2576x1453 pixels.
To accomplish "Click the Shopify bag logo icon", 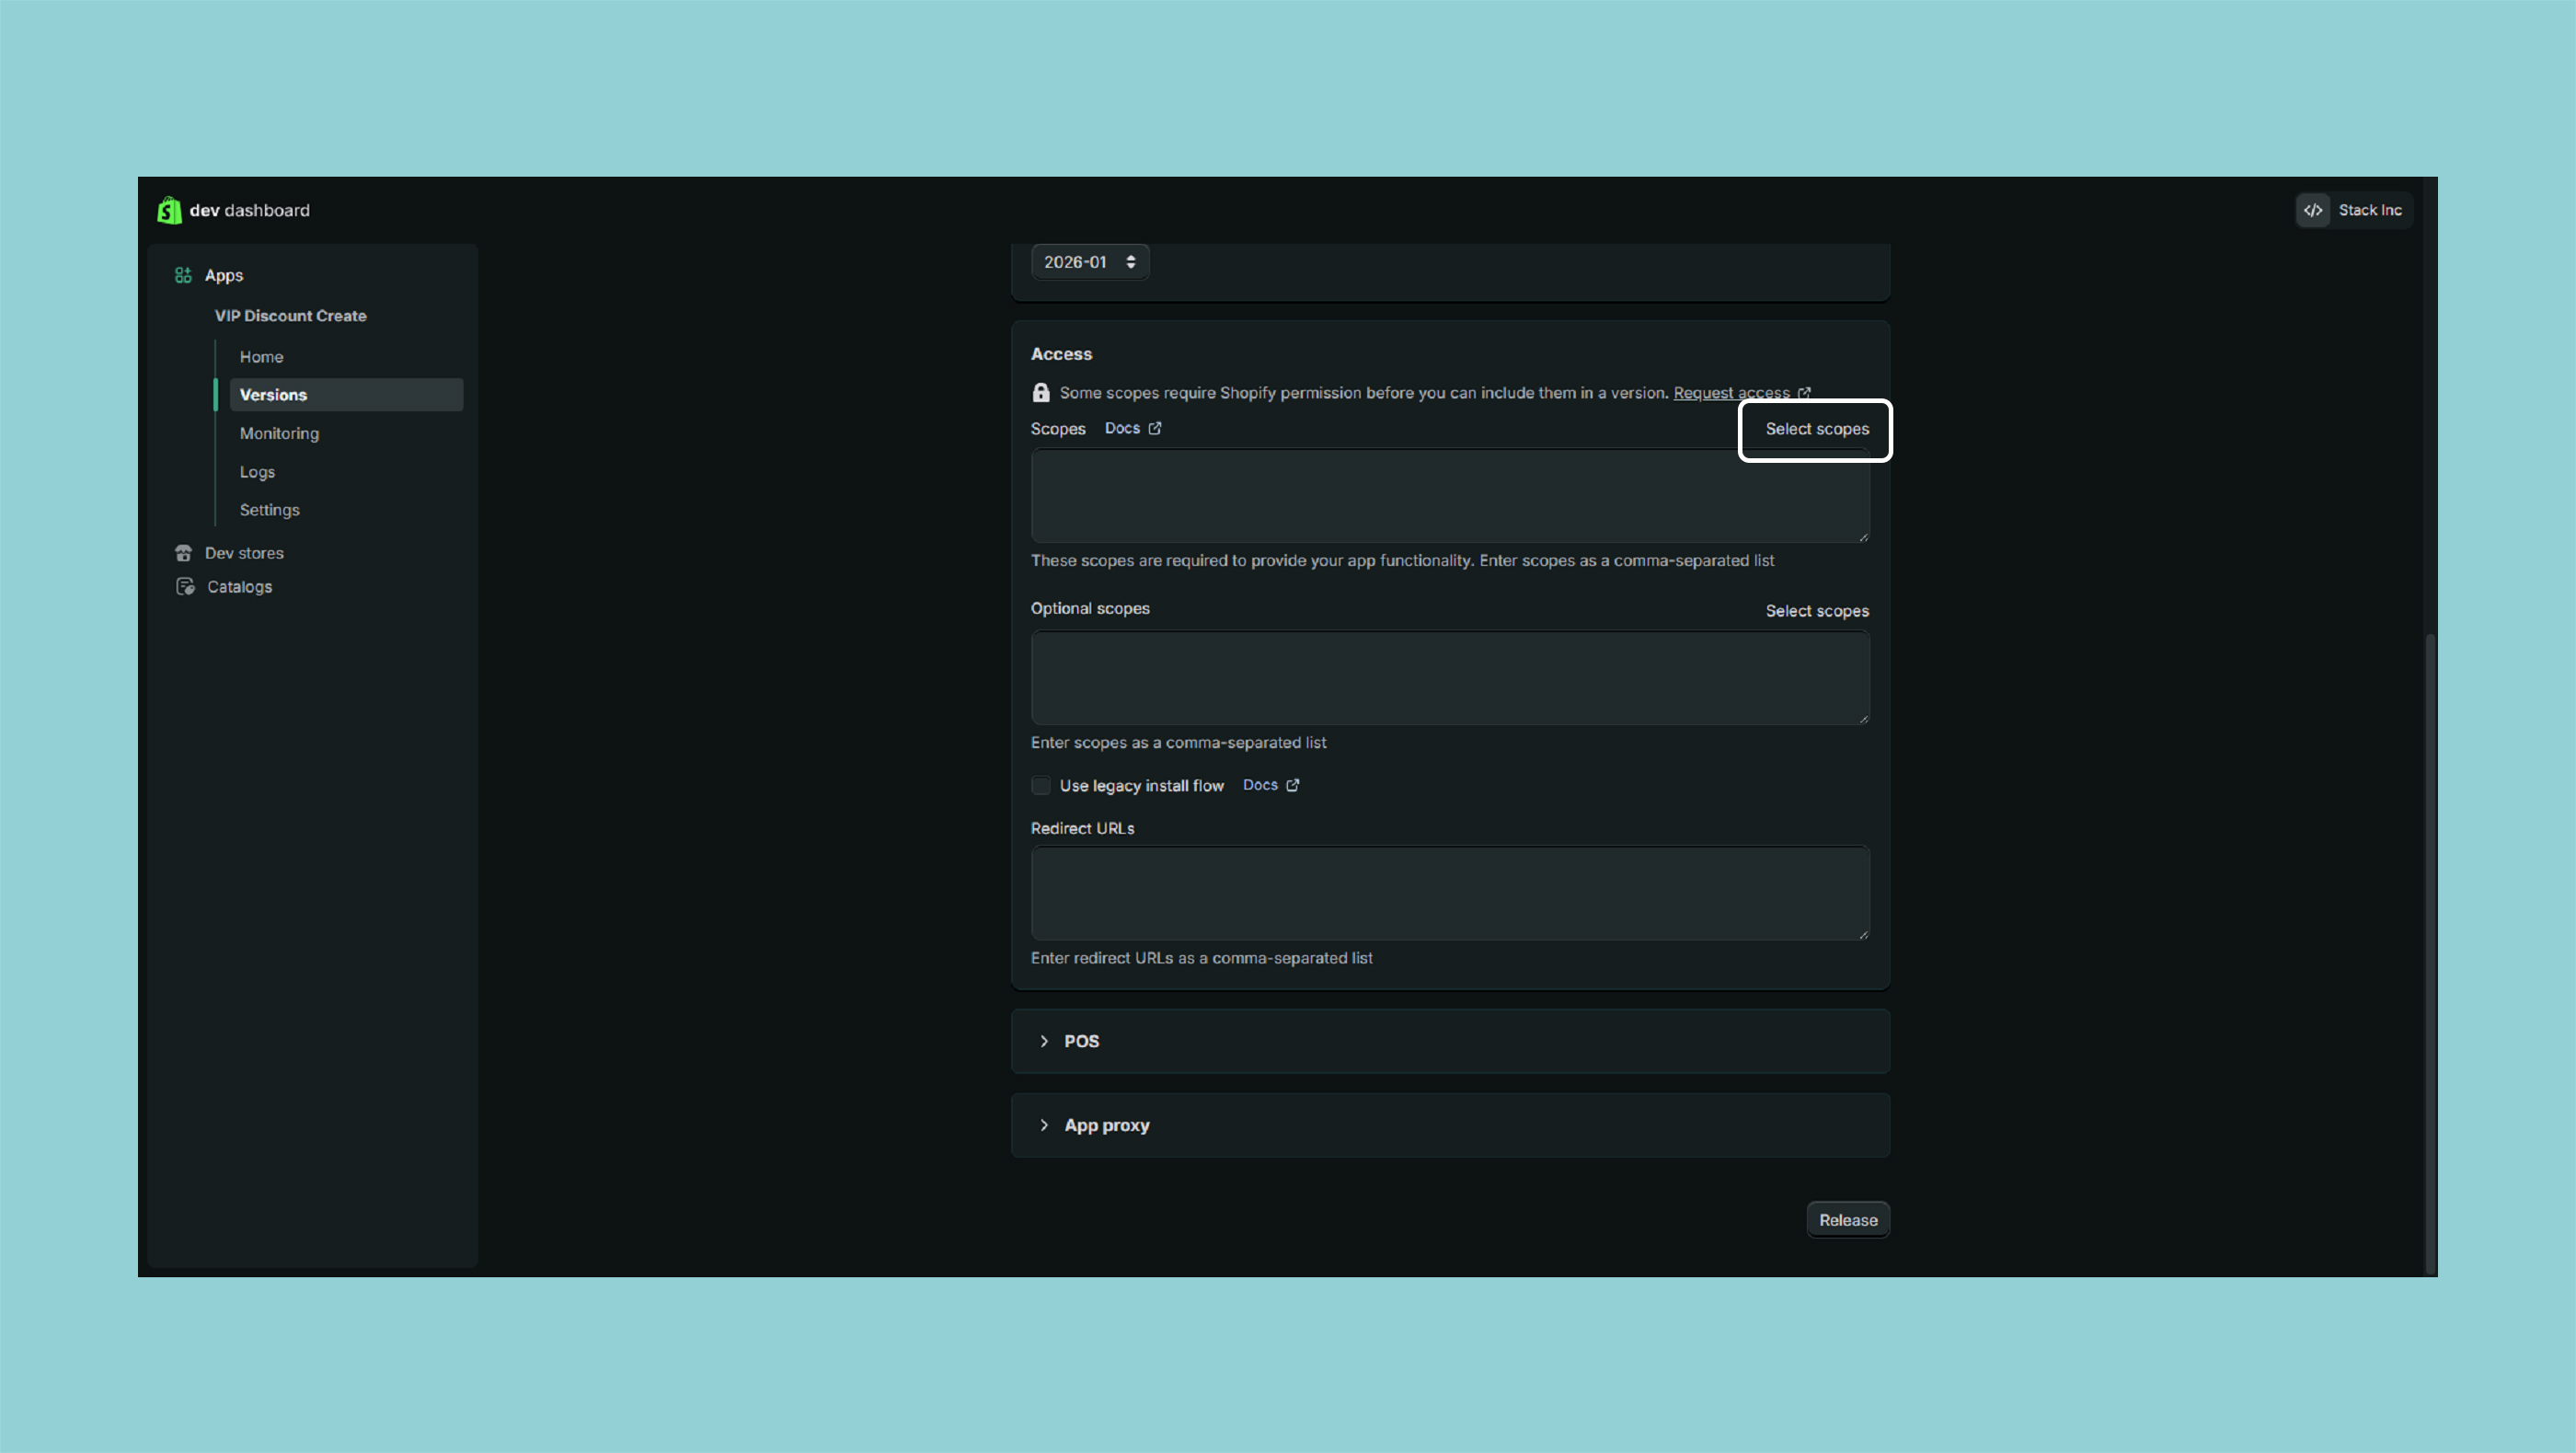I will coord(169,210).
